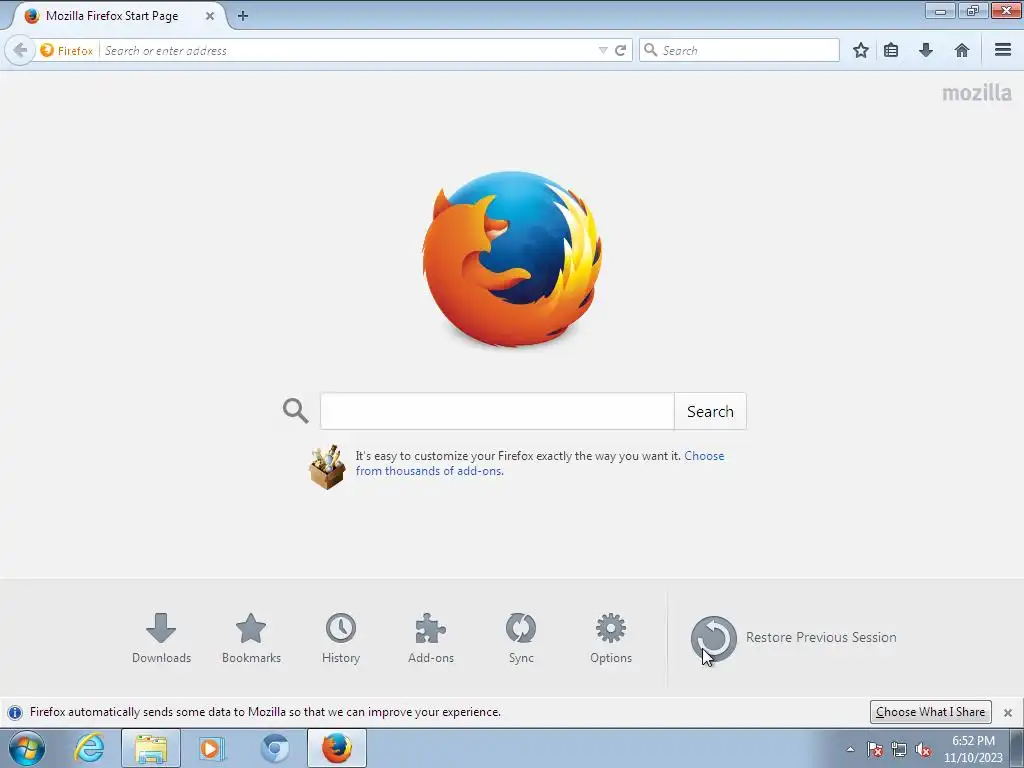This screenshot has width=1024, height=768.
Task: Select the Mozilla Firefox Start Page tab
Action: (112, 16)
